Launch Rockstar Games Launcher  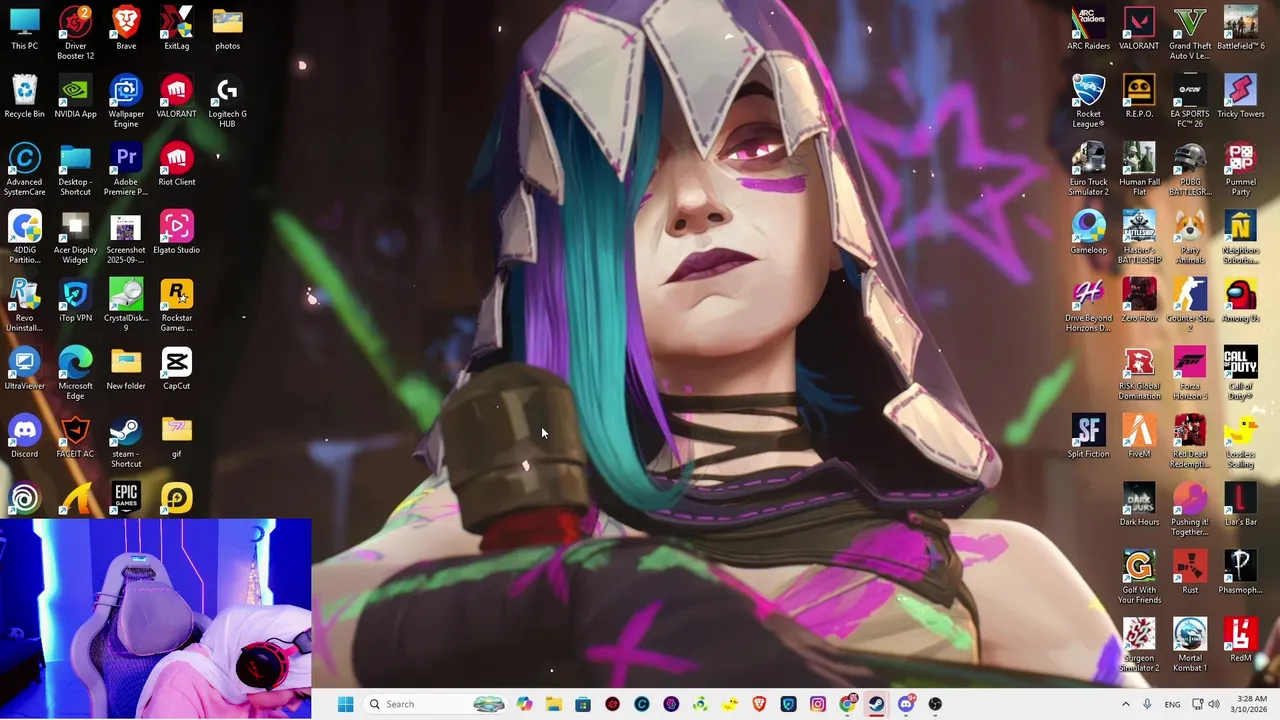(x=177, y=305)
